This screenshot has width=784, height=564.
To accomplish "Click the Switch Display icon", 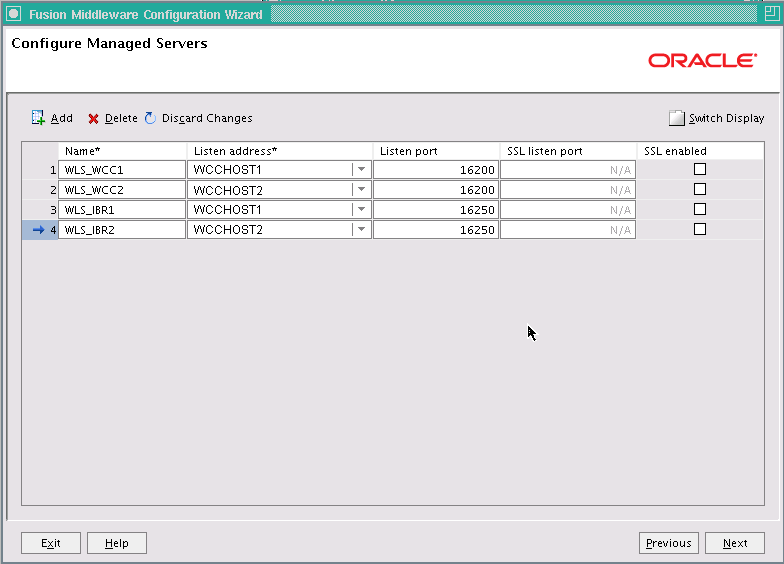I will (x=676, y=118).
